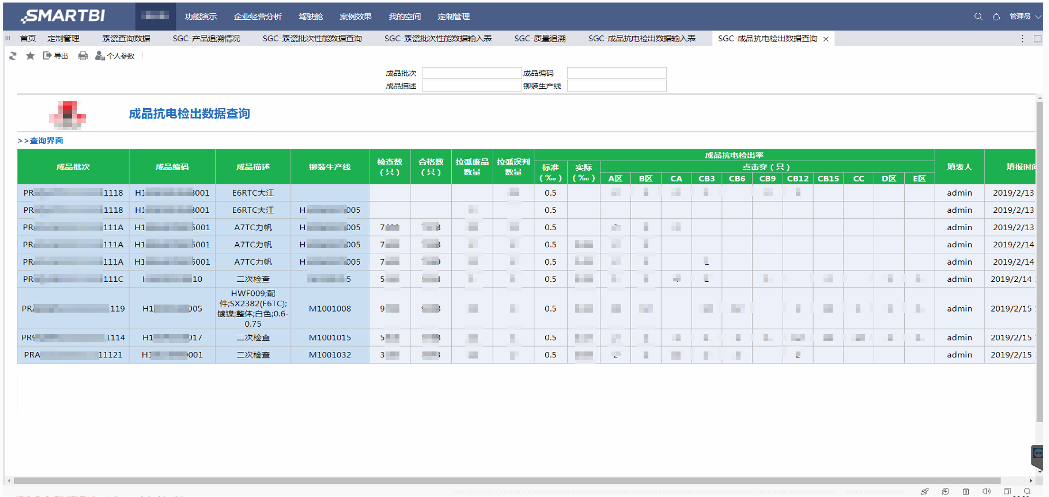This screenshot has width=1049, height=497.
Task: Click the >>查询界面 link
Action: coord(41,141)
